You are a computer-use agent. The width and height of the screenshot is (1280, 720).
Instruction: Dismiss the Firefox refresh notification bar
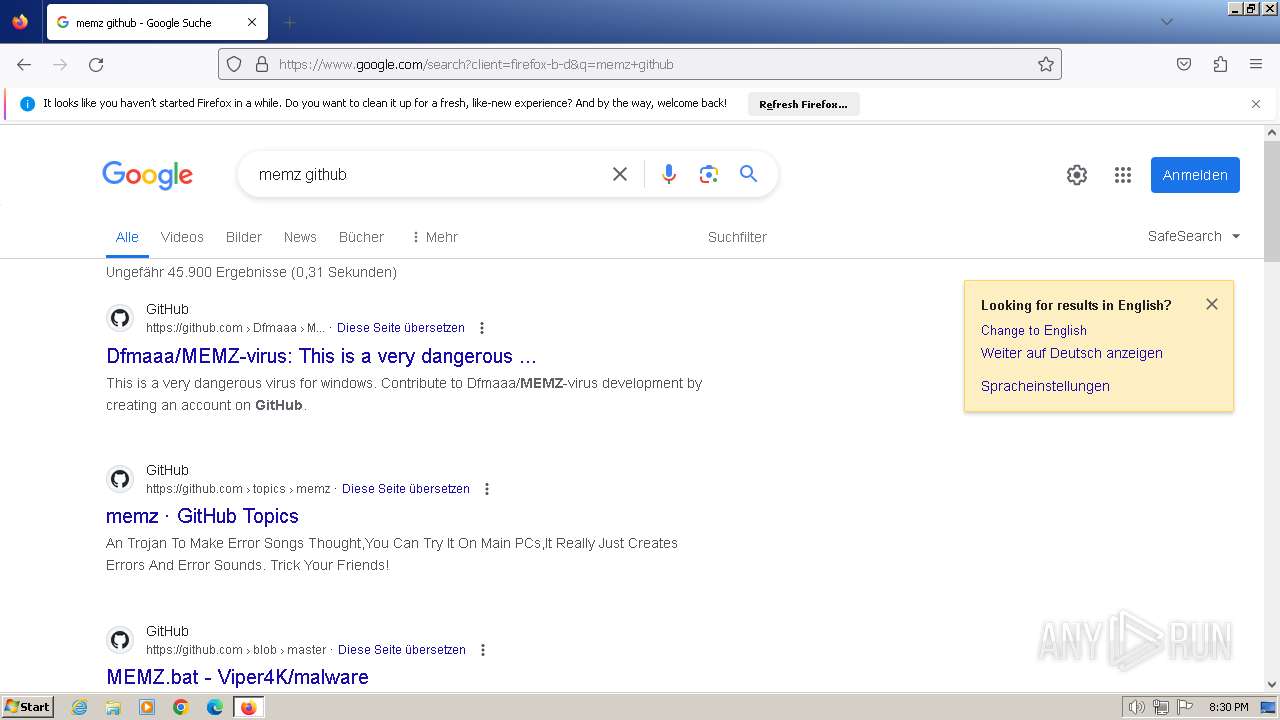(x=1256, y=104)
